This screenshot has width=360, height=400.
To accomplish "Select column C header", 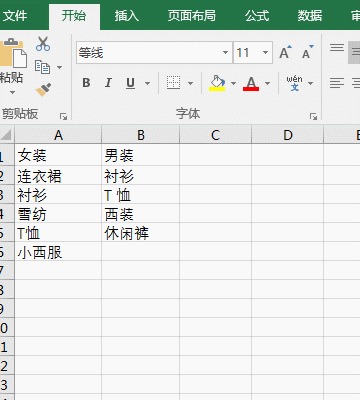I will click(215, 135).
